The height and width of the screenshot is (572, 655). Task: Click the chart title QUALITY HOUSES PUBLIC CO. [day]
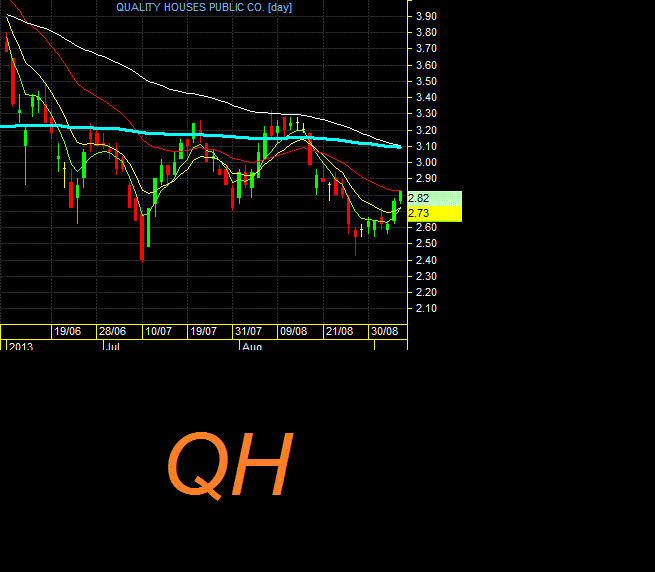(x=204, y=7)
